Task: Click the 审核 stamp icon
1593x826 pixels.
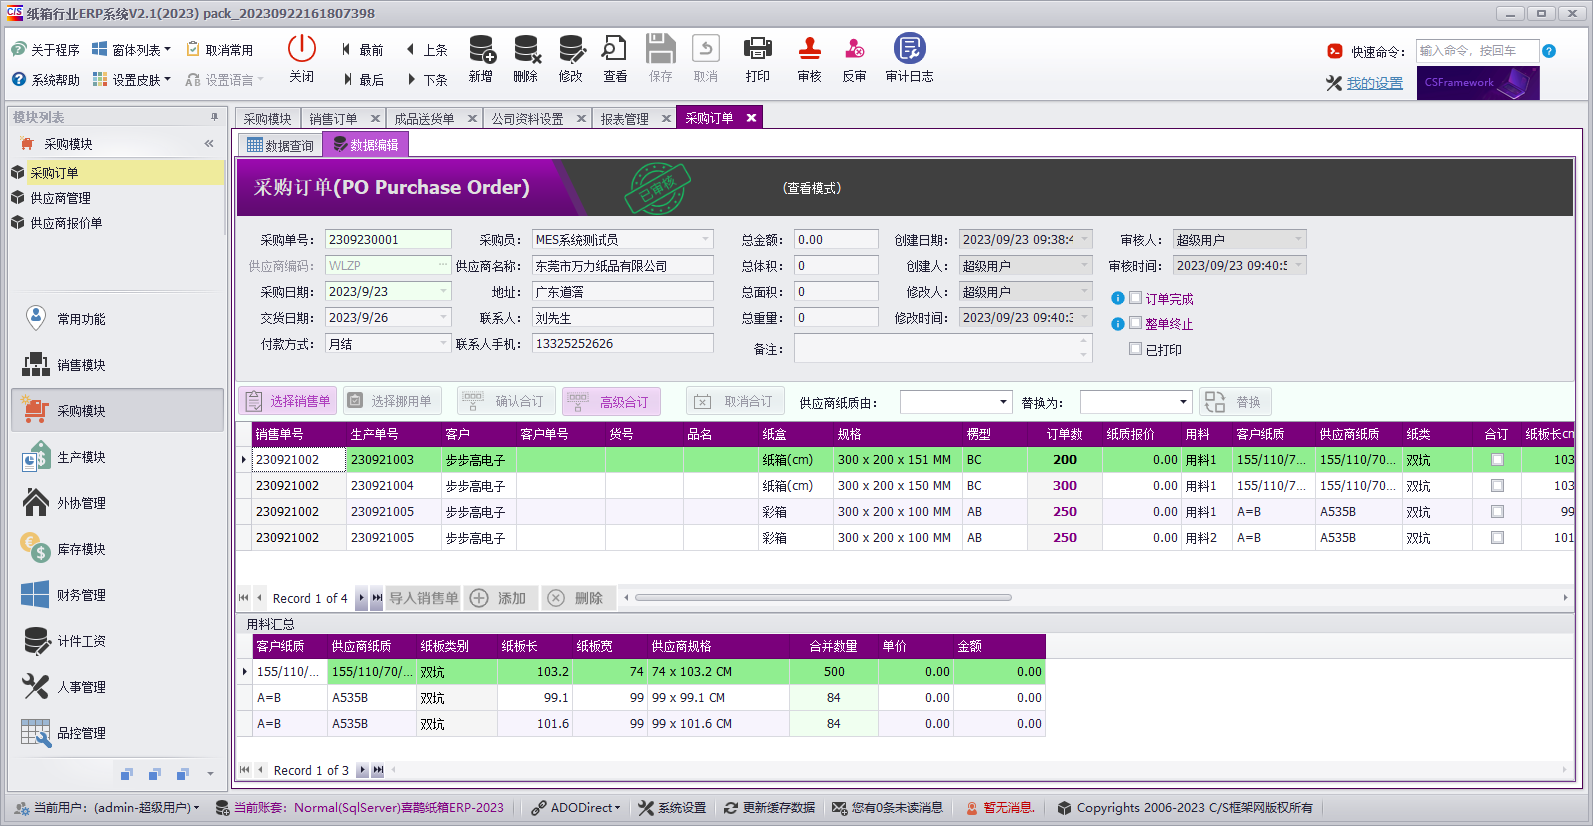Action: click(x=810, y=48)
